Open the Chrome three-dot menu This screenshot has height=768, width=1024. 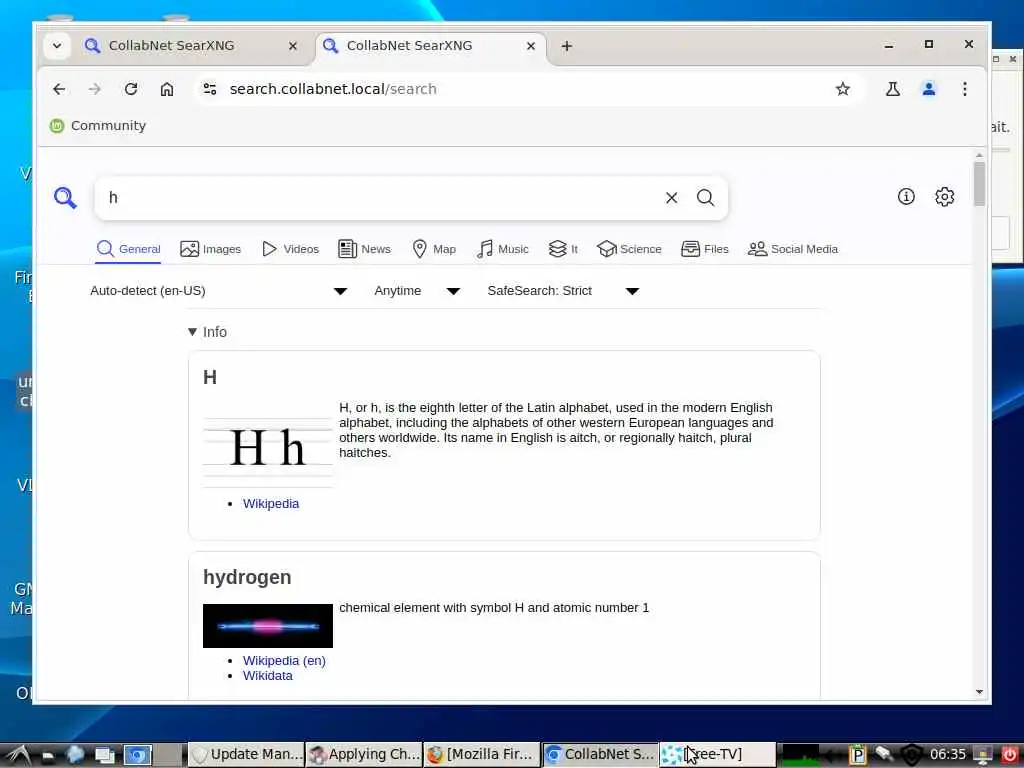pos(965,89)
